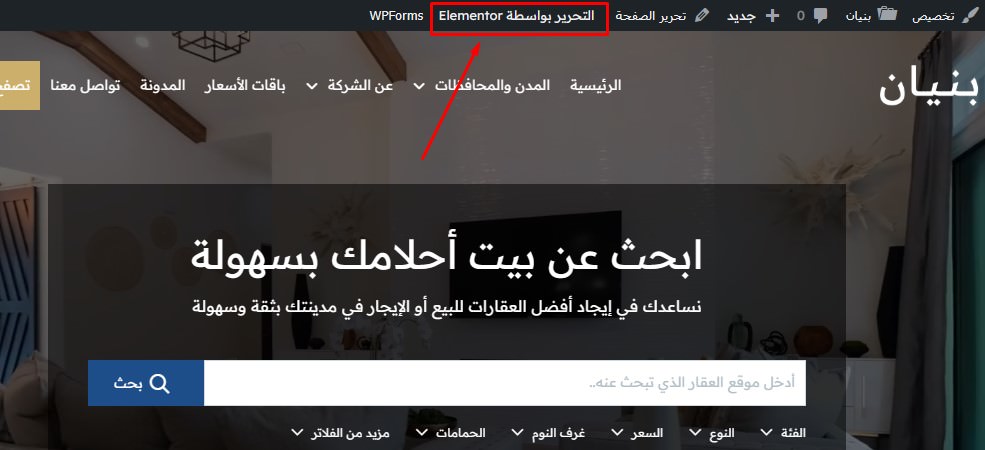985x450 pixels.
Task: Expand the المدن والمحافظات menu chevron
Action: (419, 86)
